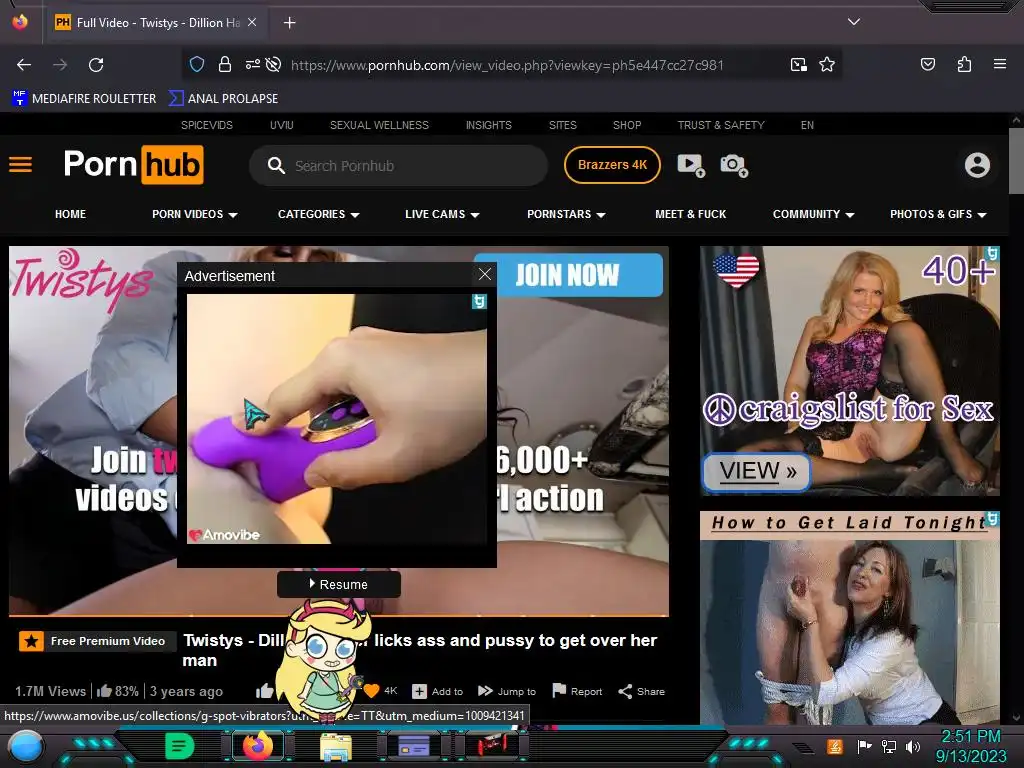Open the Firefox extensions puzzle icon
The image size is (1024, 768).
tap(964, 64)
